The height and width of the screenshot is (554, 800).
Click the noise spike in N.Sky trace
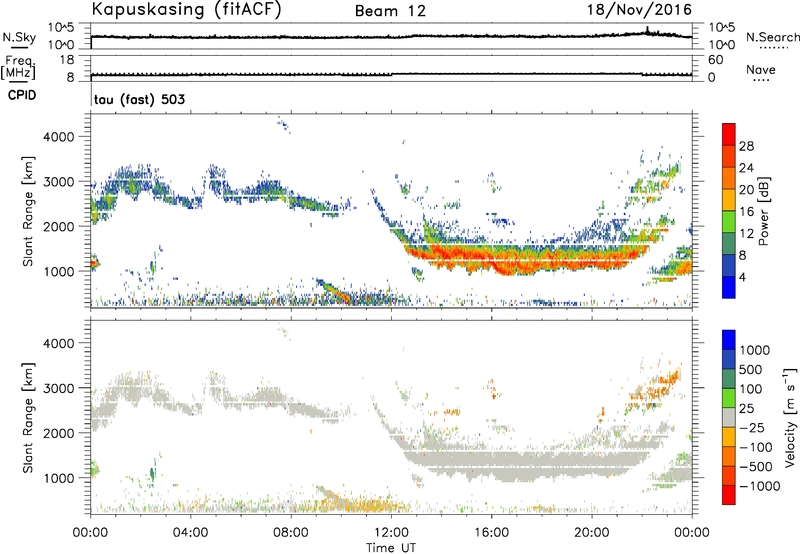(647, 31)
